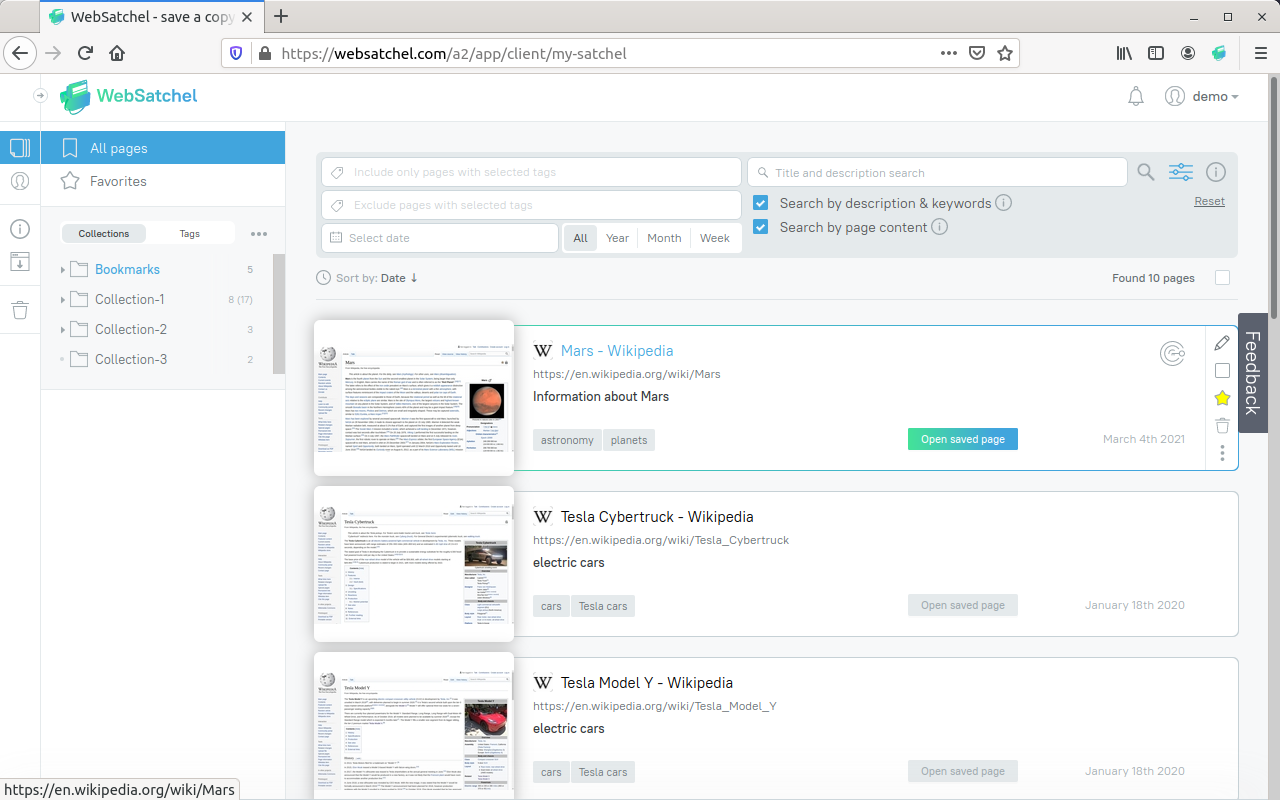Open Tesla Cybertruck - Wikipedia title
Screen dimensions: 1280x800
657,517
